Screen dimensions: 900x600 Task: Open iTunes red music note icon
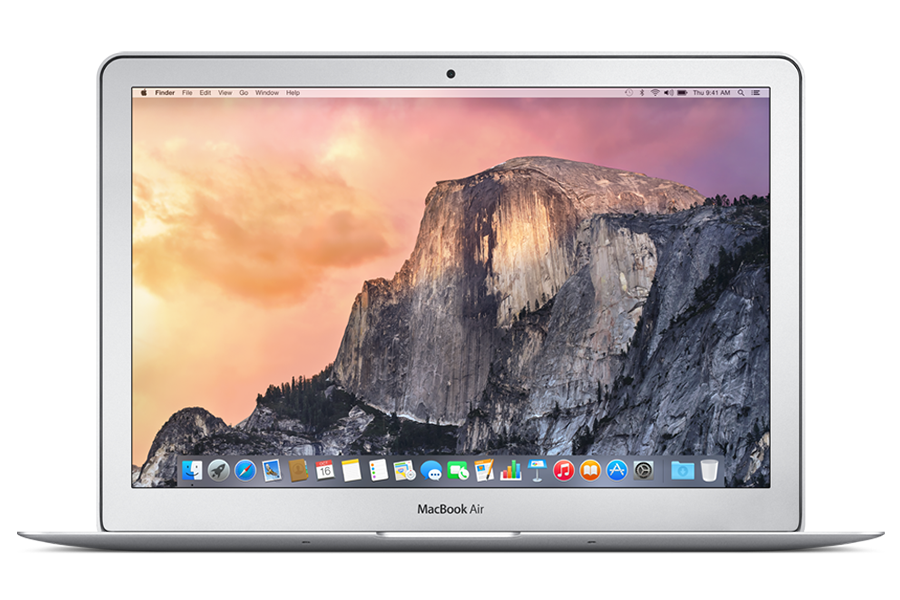(564, 471)
